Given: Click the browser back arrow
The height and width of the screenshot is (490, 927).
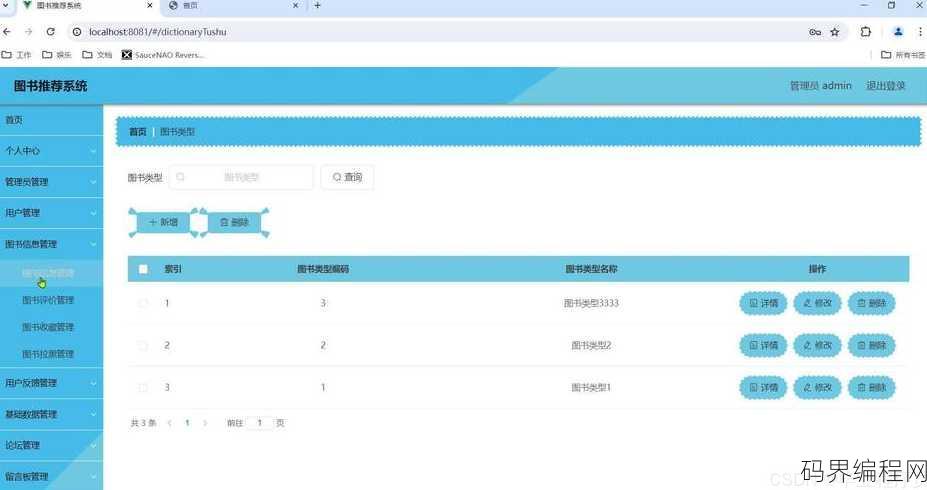Looking at the screenshot, I should point(7,32).
